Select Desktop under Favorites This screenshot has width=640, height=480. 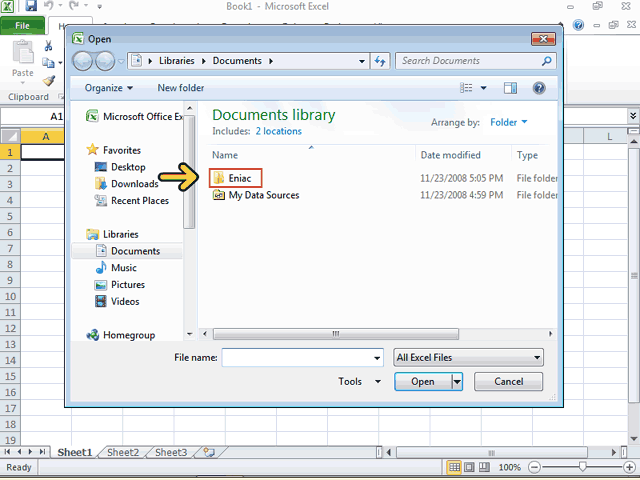[x=120, y=167]
